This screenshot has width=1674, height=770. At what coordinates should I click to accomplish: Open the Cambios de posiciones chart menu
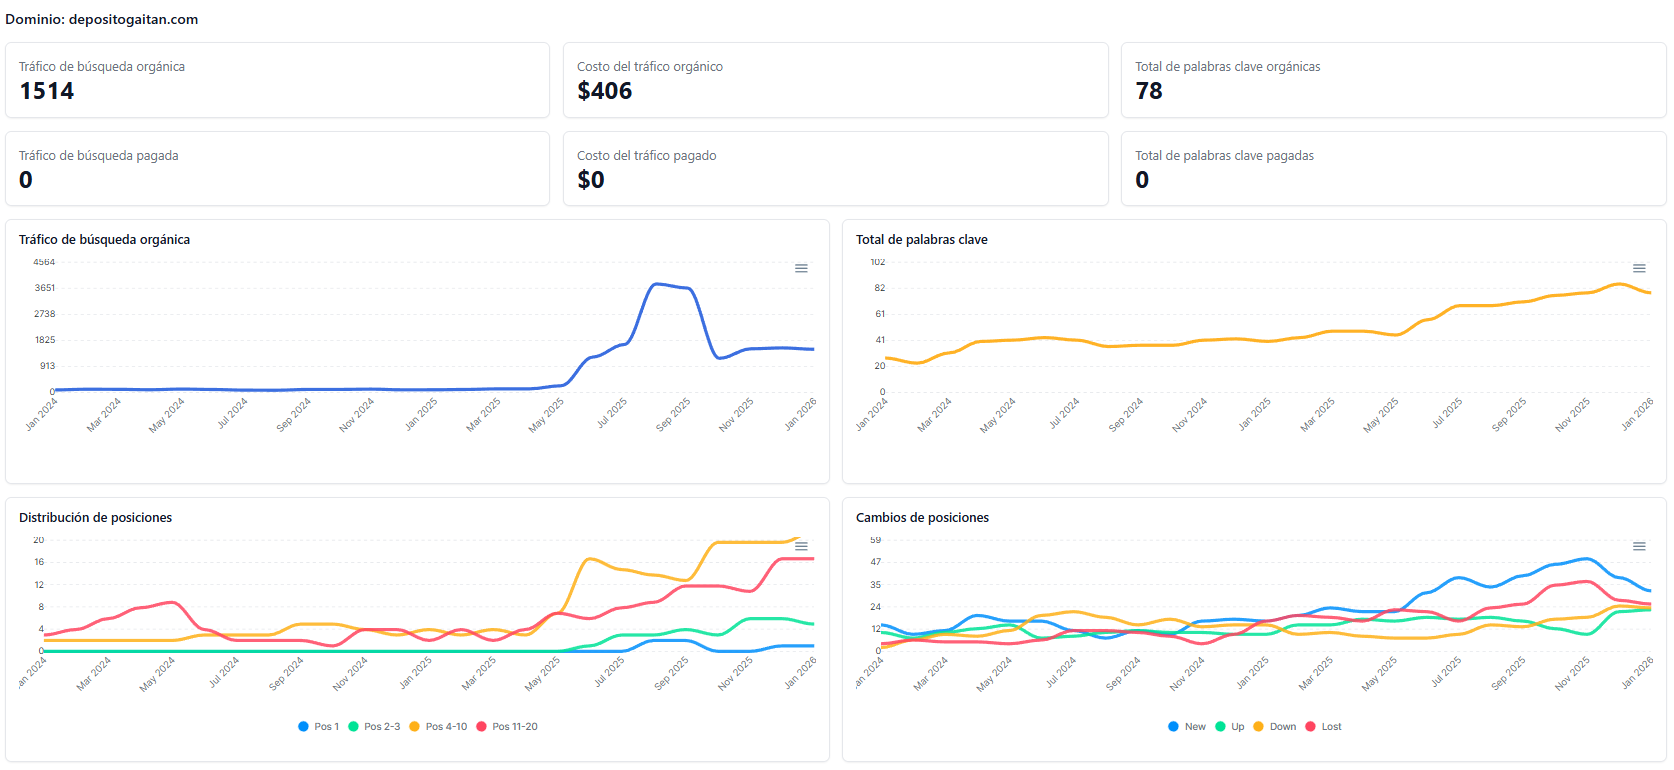point(1639,546)
